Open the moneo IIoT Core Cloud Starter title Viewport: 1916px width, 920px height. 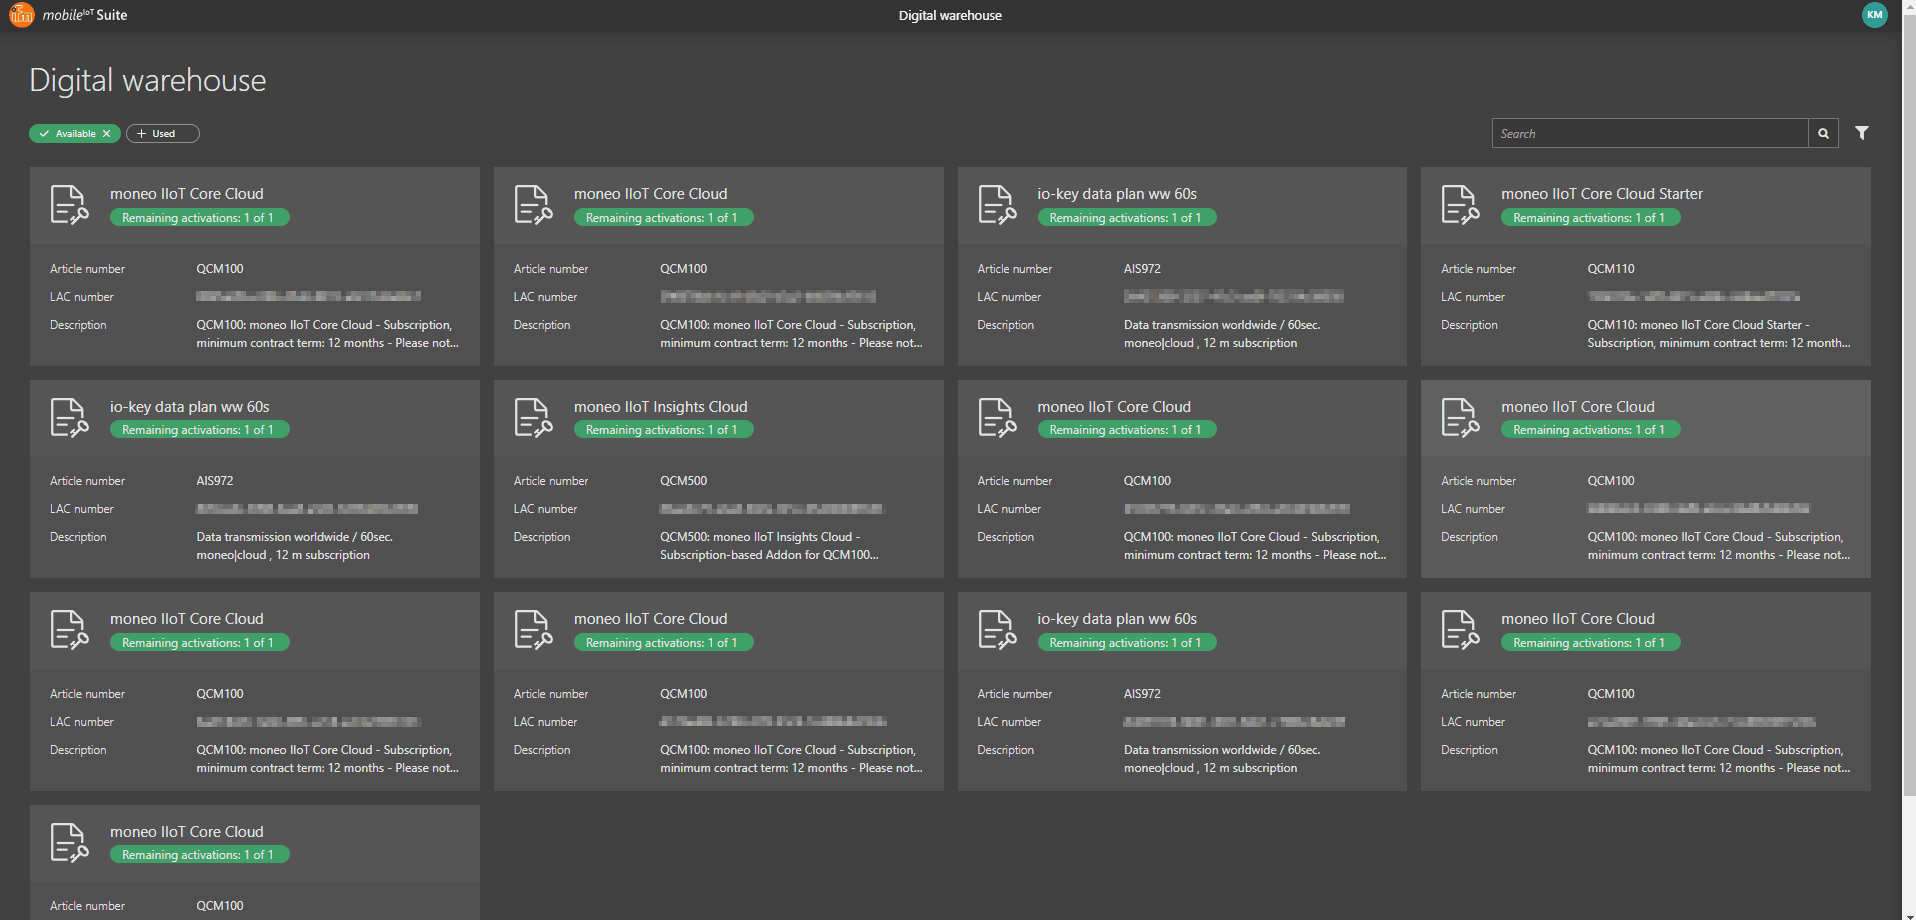pyautogui.click(x=1601, y=194)
